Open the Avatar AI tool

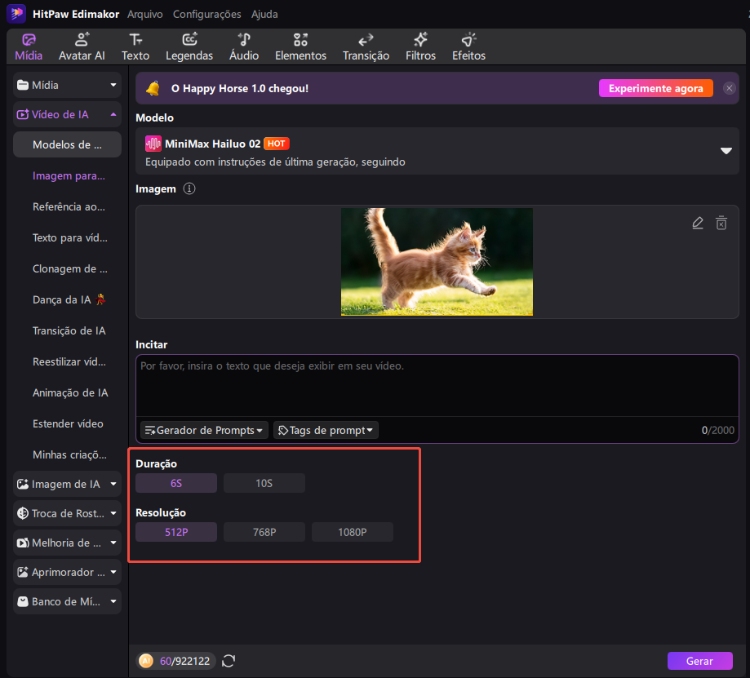[x=82, y=47]
